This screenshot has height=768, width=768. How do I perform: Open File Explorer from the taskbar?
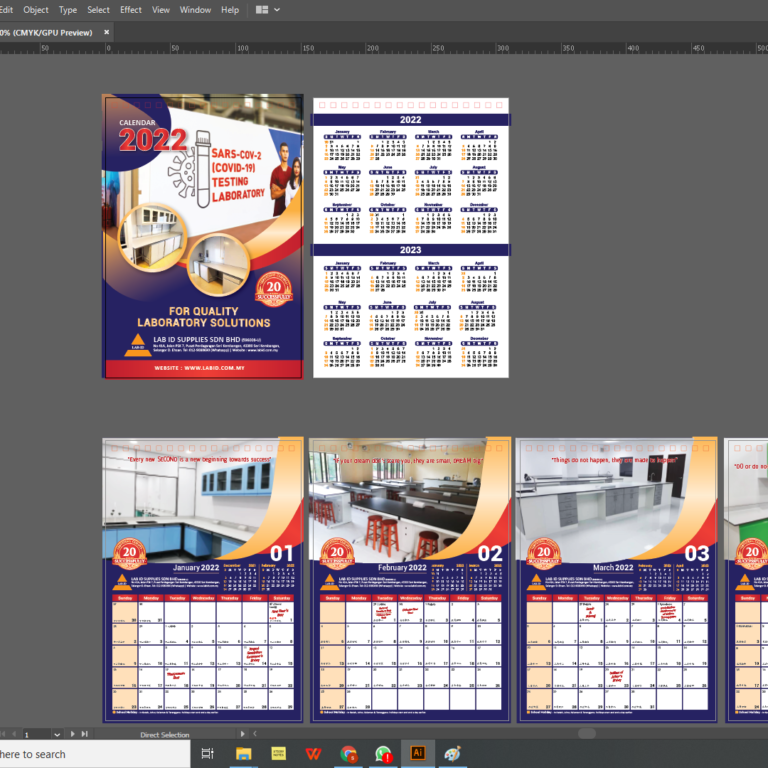243,754
